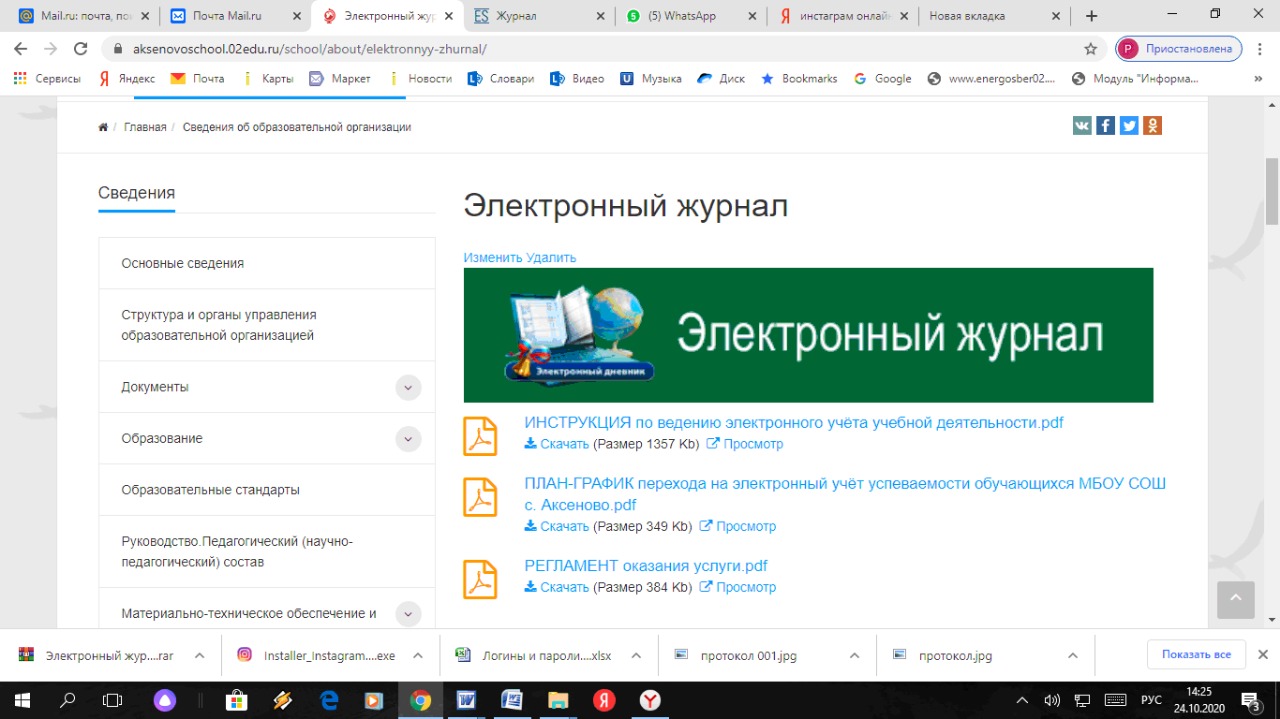This screenshot has height=719, width=1280.
Task: Share page via Twitter icon
Action: coord(1129,125)
